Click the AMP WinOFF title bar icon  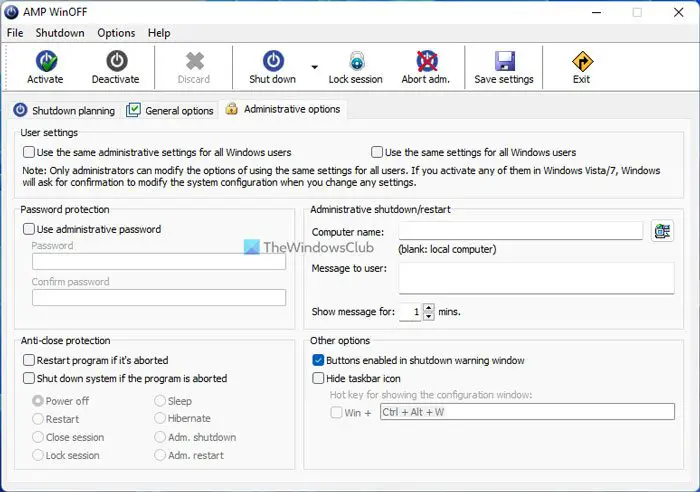tap(11, 12)
